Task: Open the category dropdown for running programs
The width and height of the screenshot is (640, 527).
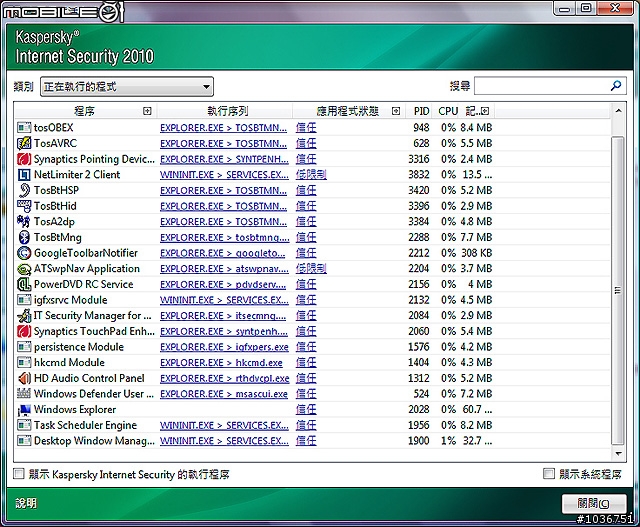Action: (x=127, y=87)
